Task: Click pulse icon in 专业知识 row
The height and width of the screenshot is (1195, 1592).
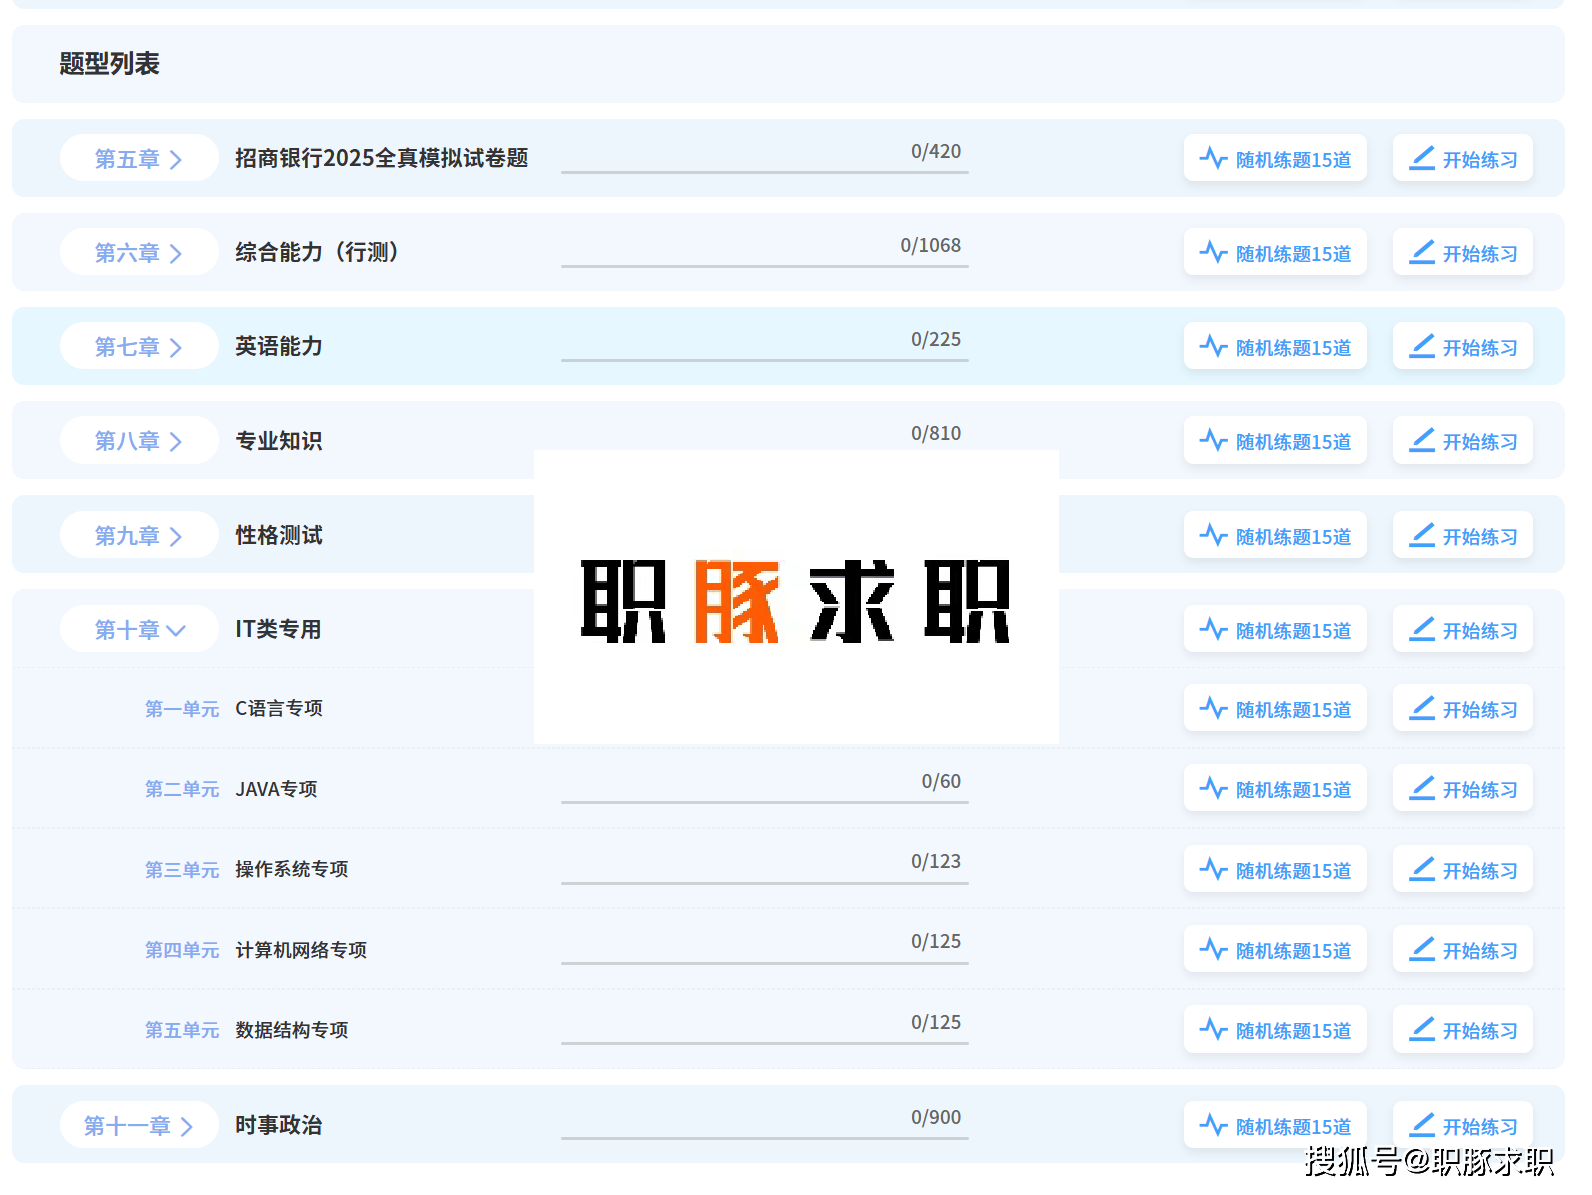Action: click(1213, 441)
